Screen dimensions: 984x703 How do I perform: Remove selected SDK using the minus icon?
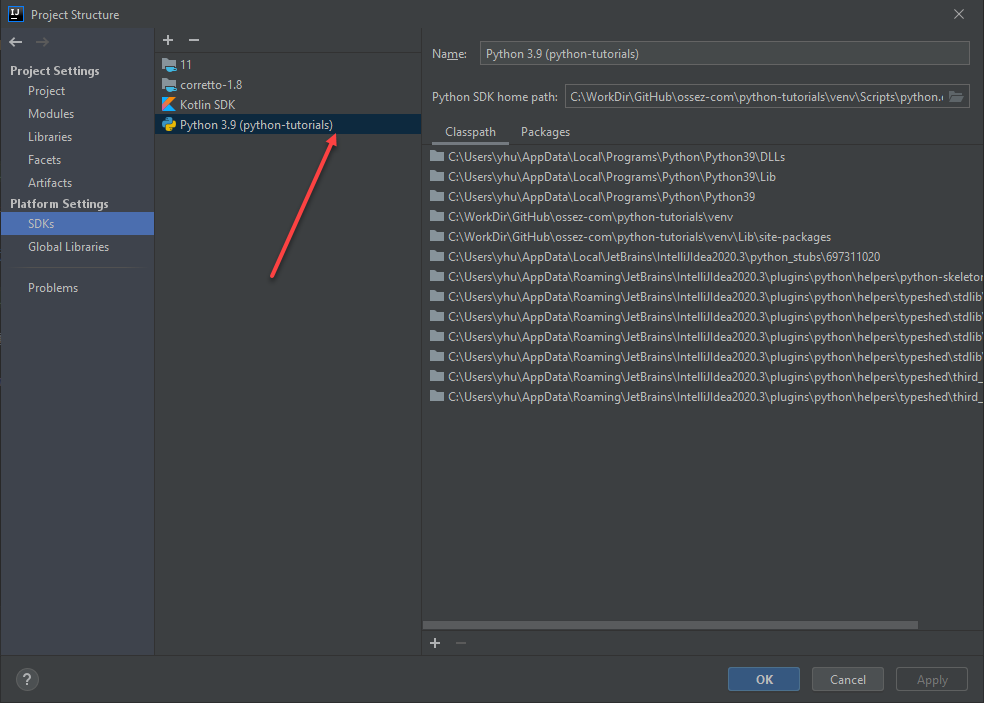click(193, 40)
